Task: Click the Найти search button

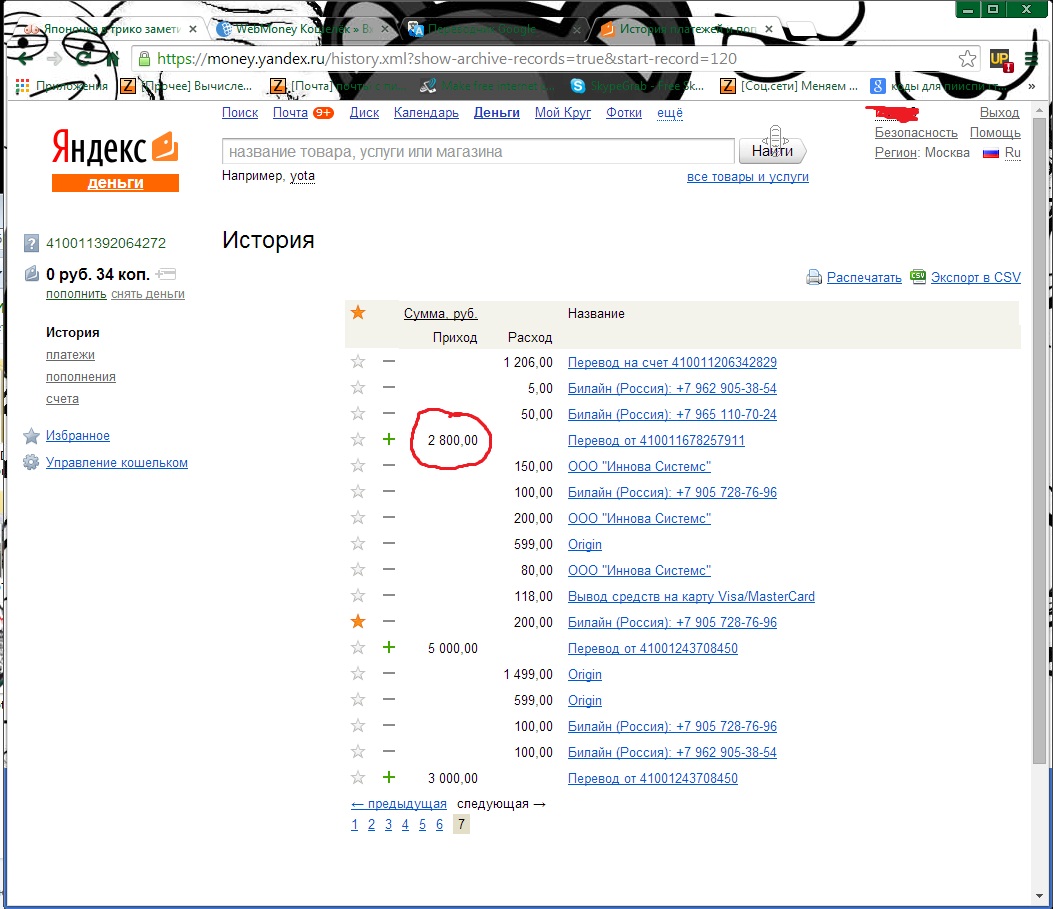Action: click(x=772, y=151)
